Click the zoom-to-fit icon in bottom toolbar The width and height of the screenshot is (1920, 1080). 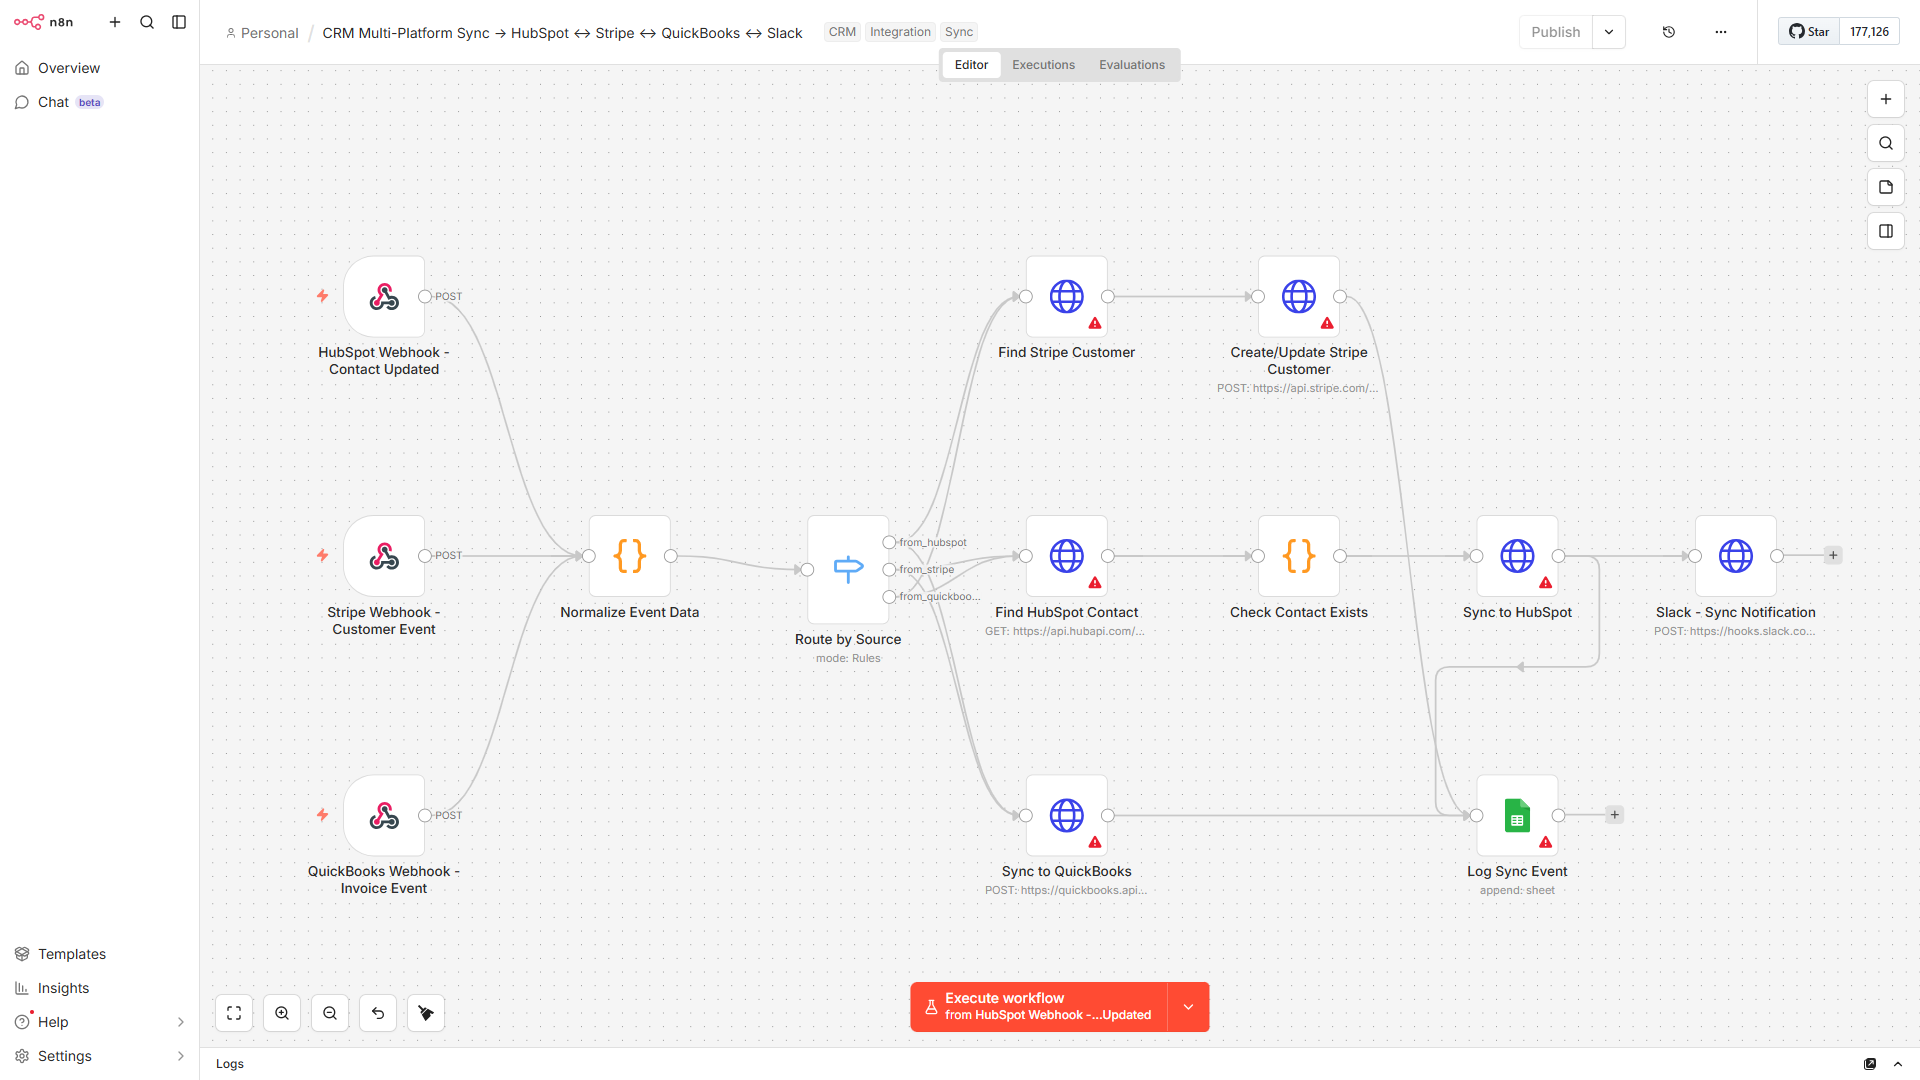[x=233, y=1012]
